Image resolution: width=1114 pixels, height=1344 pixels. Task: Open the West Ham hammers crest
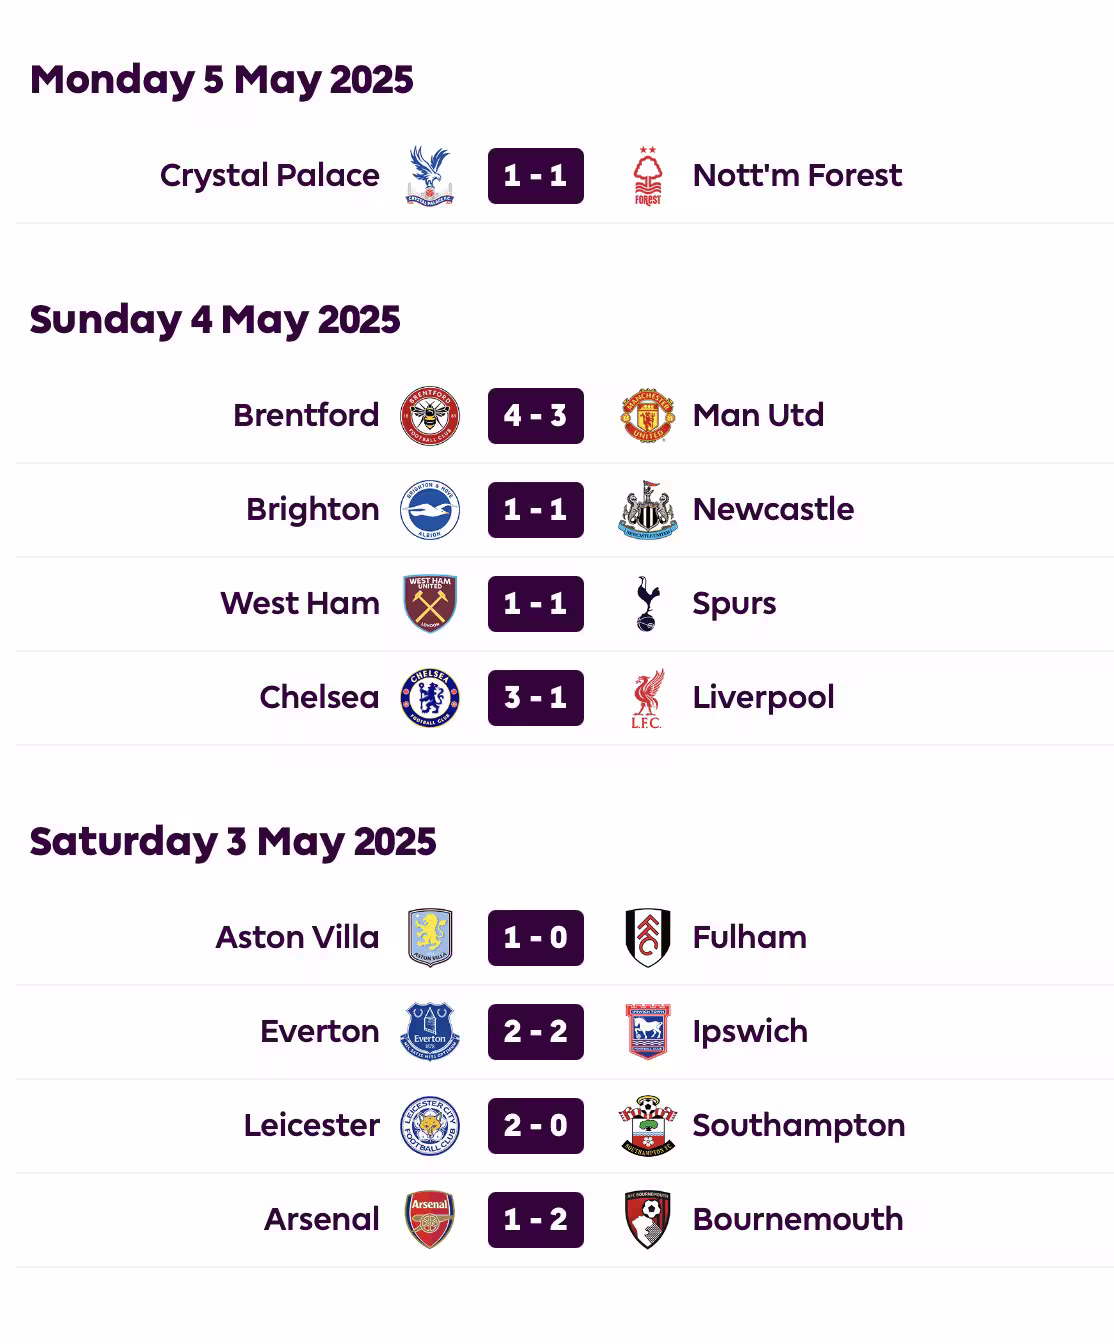point(430,604)
